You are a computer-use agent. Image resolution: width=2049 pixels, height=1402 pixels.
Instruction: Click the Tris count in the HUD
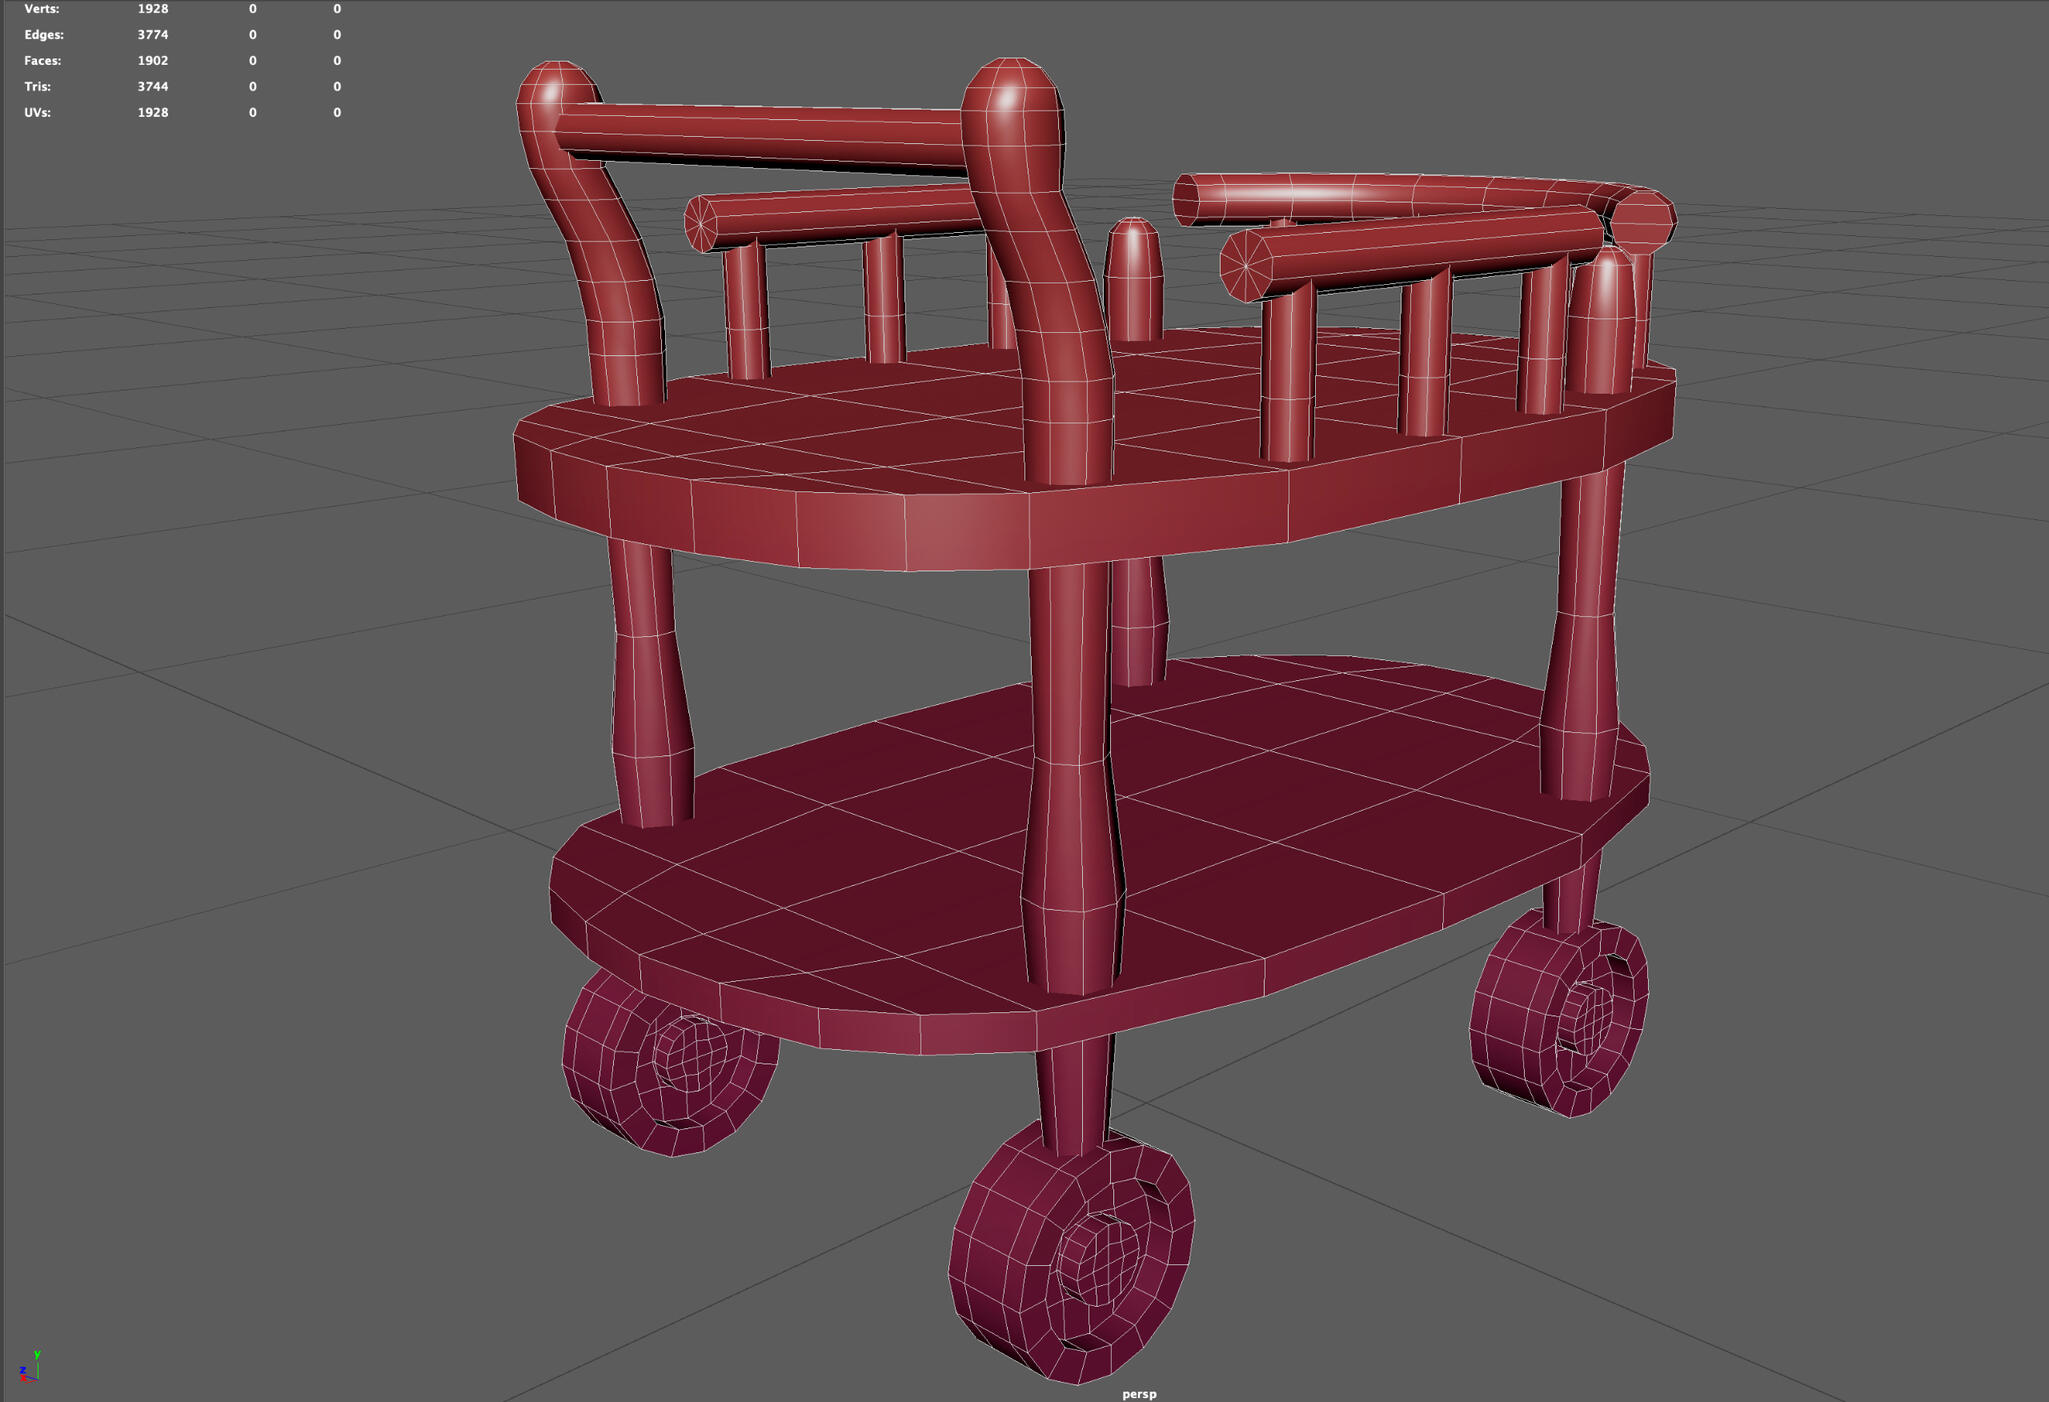pyautogui.click(x=152, y=86)
